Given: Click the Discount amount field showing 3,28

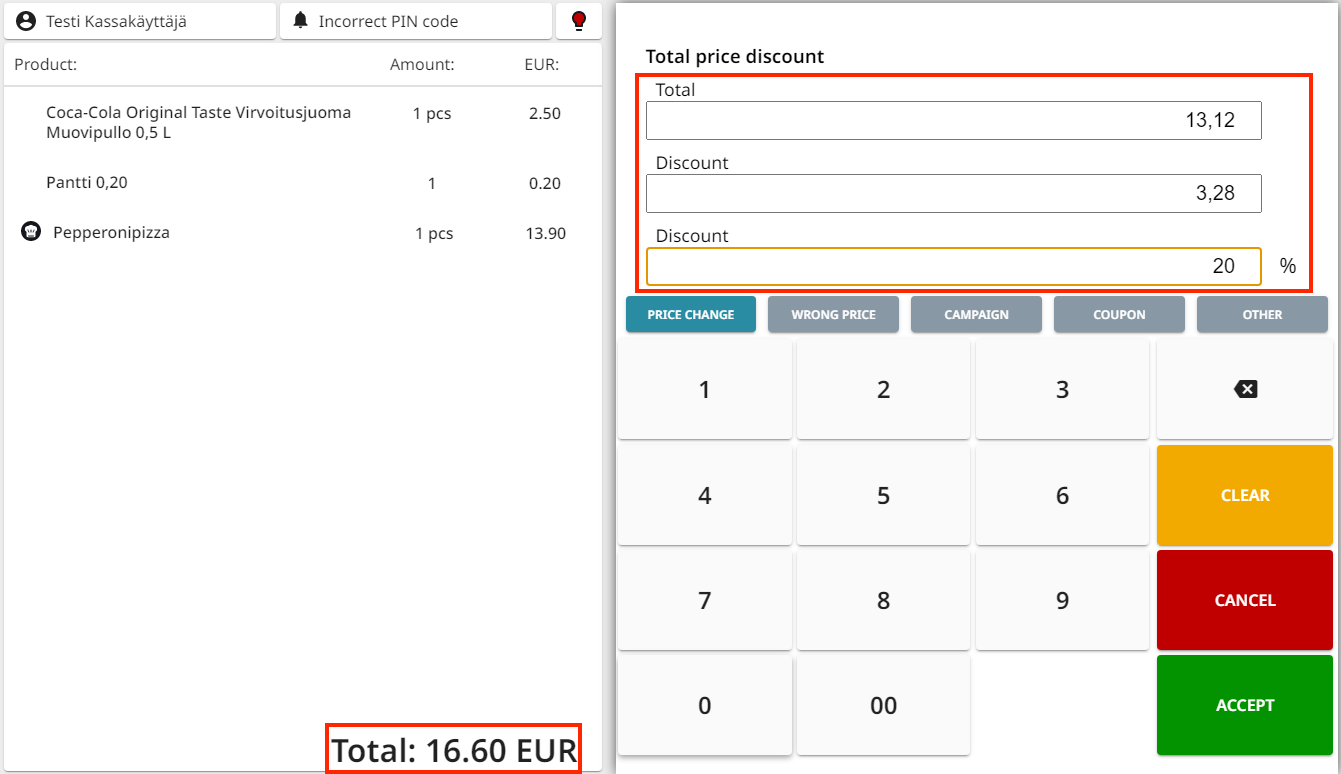Looking at the screenshot, I should (x=953, y=194).
